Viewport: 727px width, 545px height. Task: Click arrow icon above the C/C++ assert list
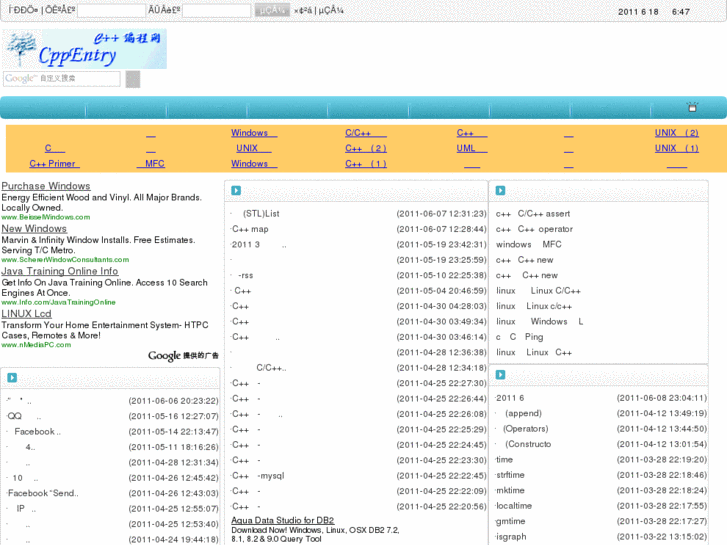500,191
